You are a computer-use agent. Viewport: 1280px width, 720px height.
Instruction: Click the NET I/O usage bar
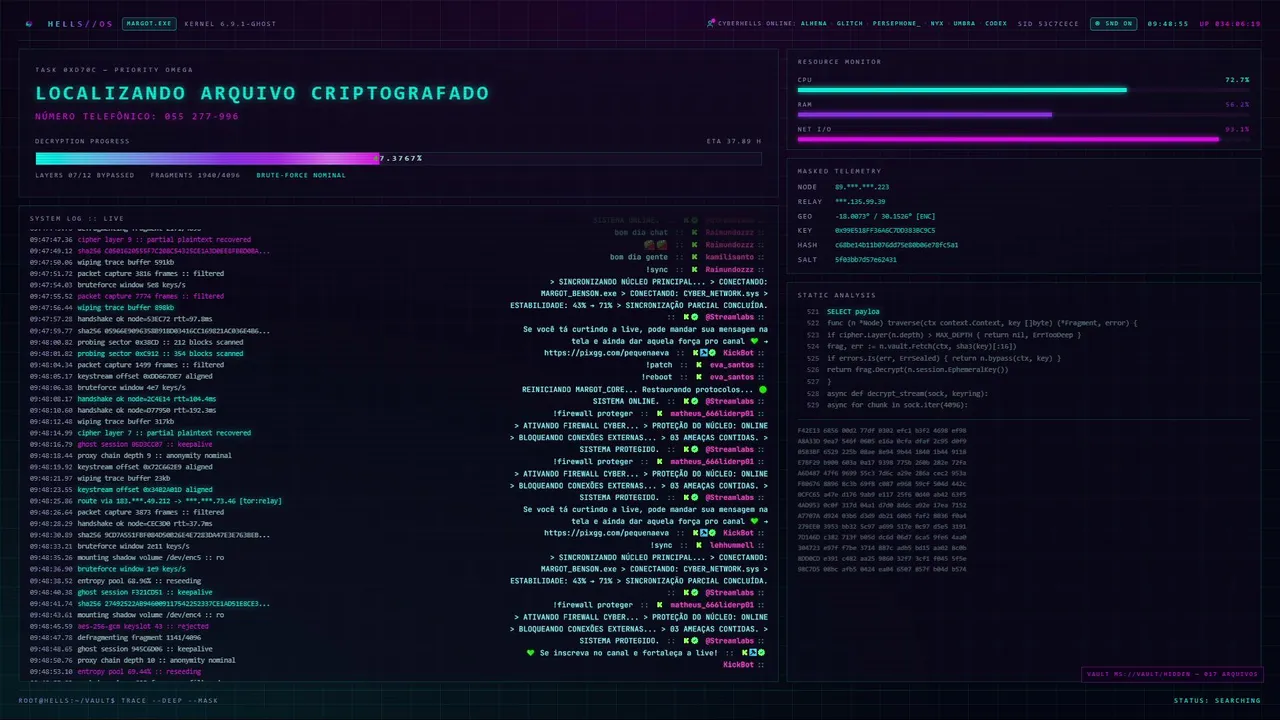coord(1023,140)
